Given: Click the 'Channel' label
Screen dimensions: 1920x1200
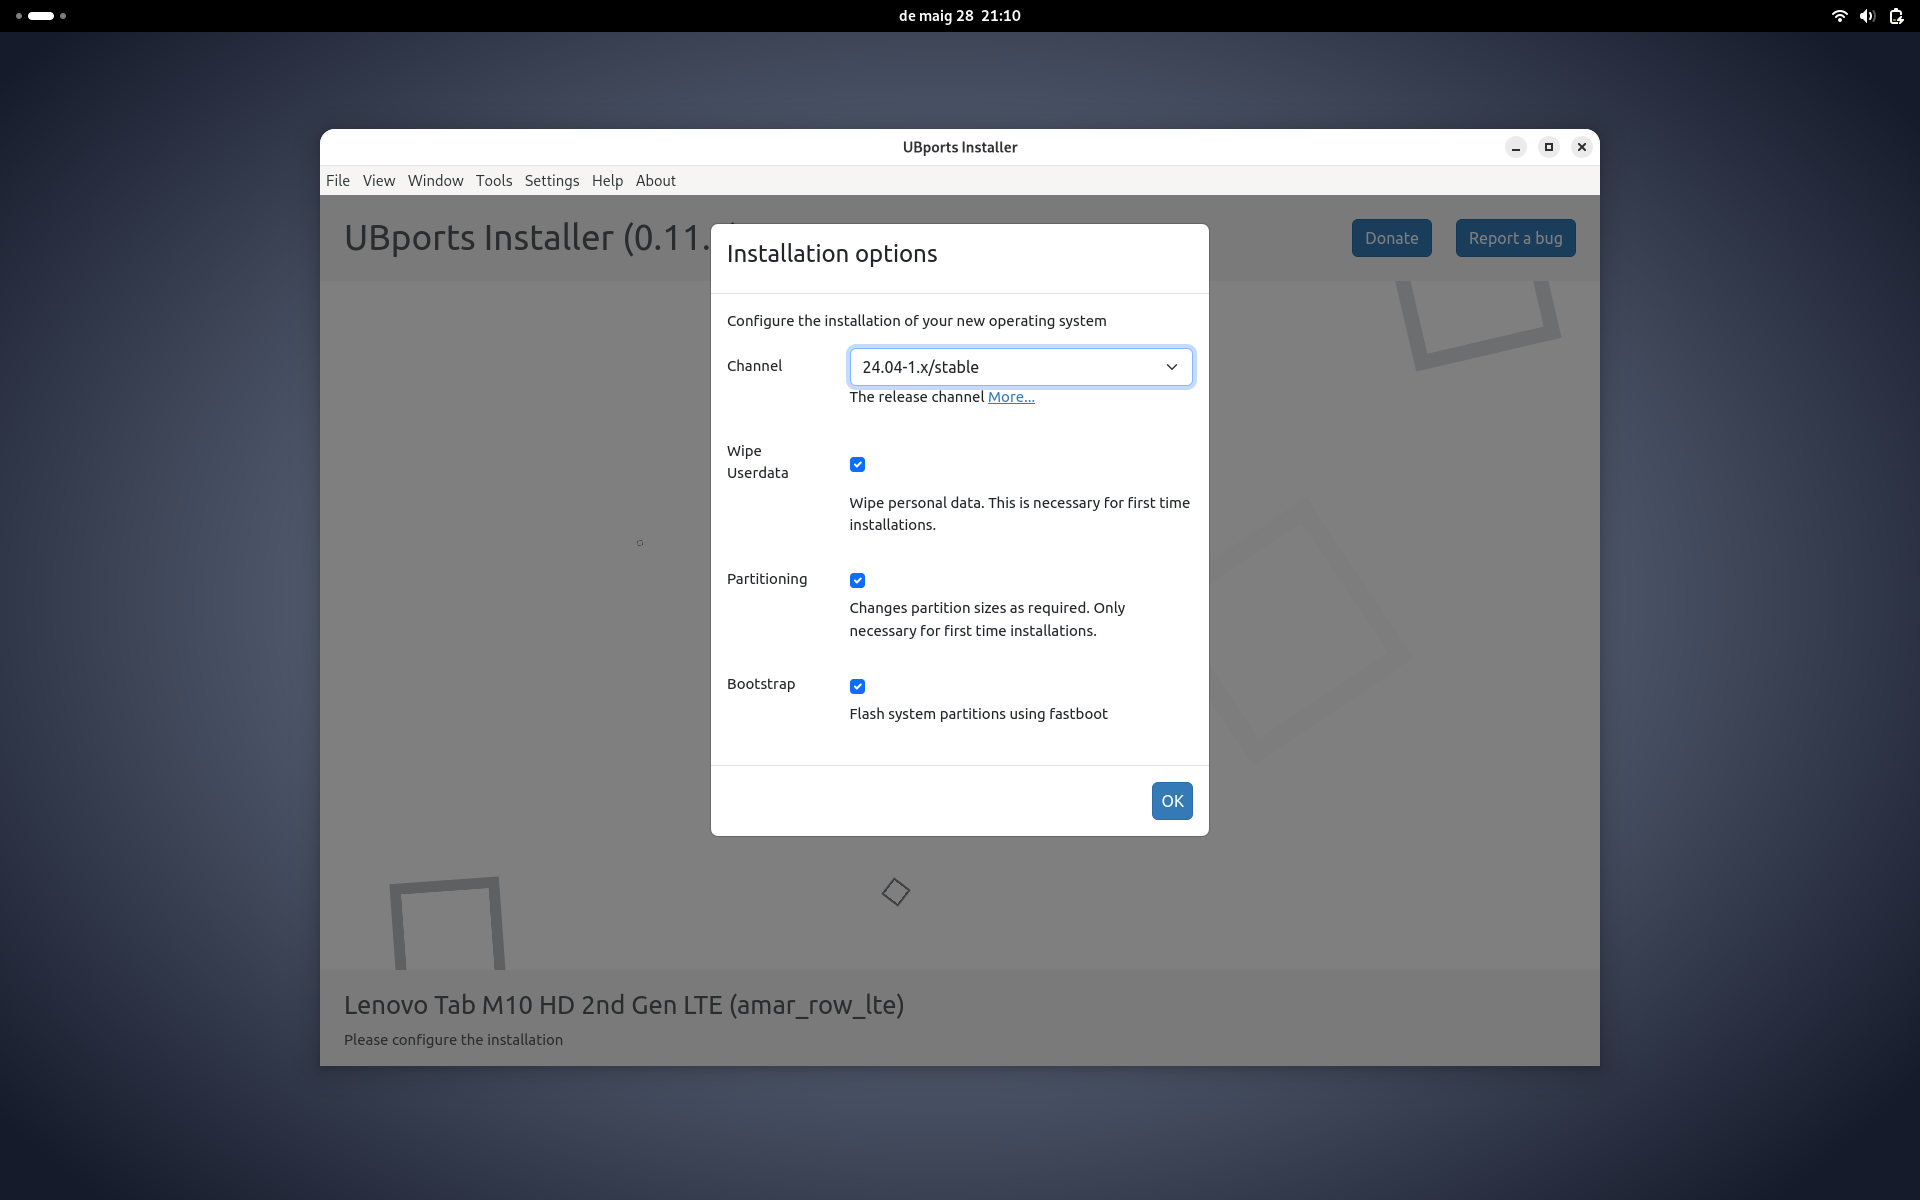Looking at the screenshot, I should (754, 366).
